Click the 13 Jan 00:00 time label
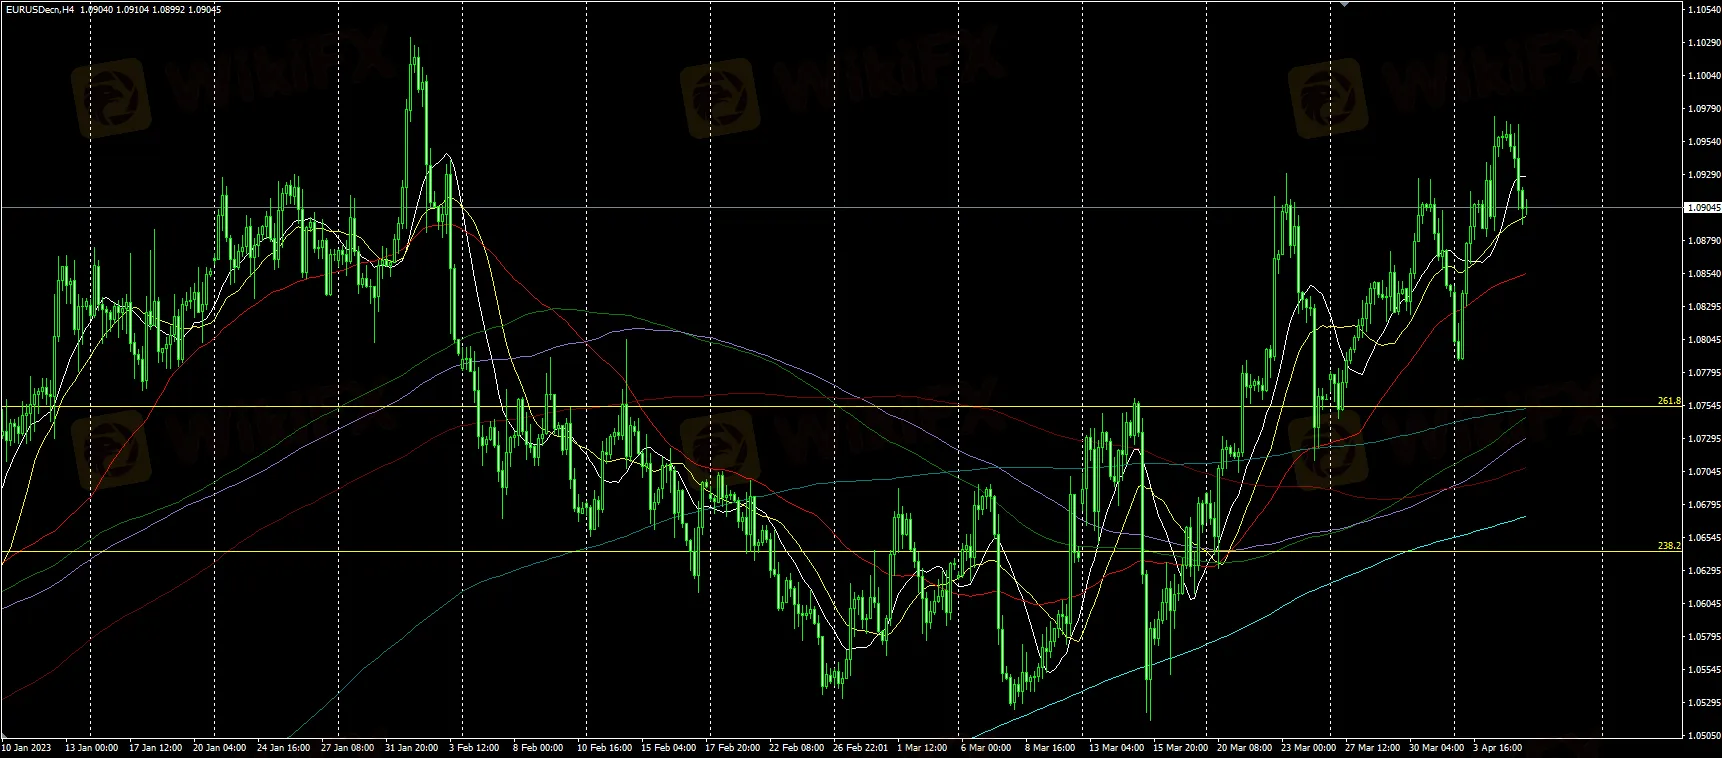 pos(92,748)
